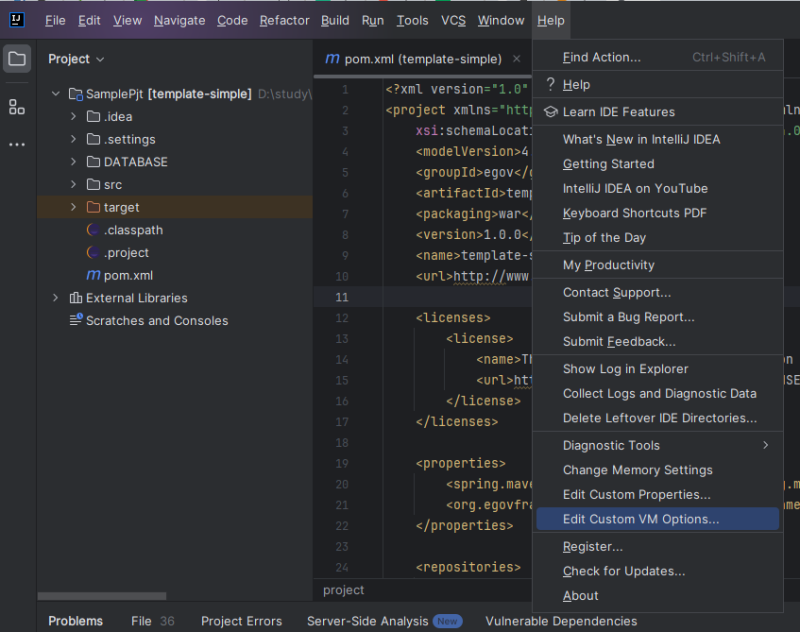Click the orange target folder icon
800x632 pixels.
pyautogui.click(x=93, y=207)
